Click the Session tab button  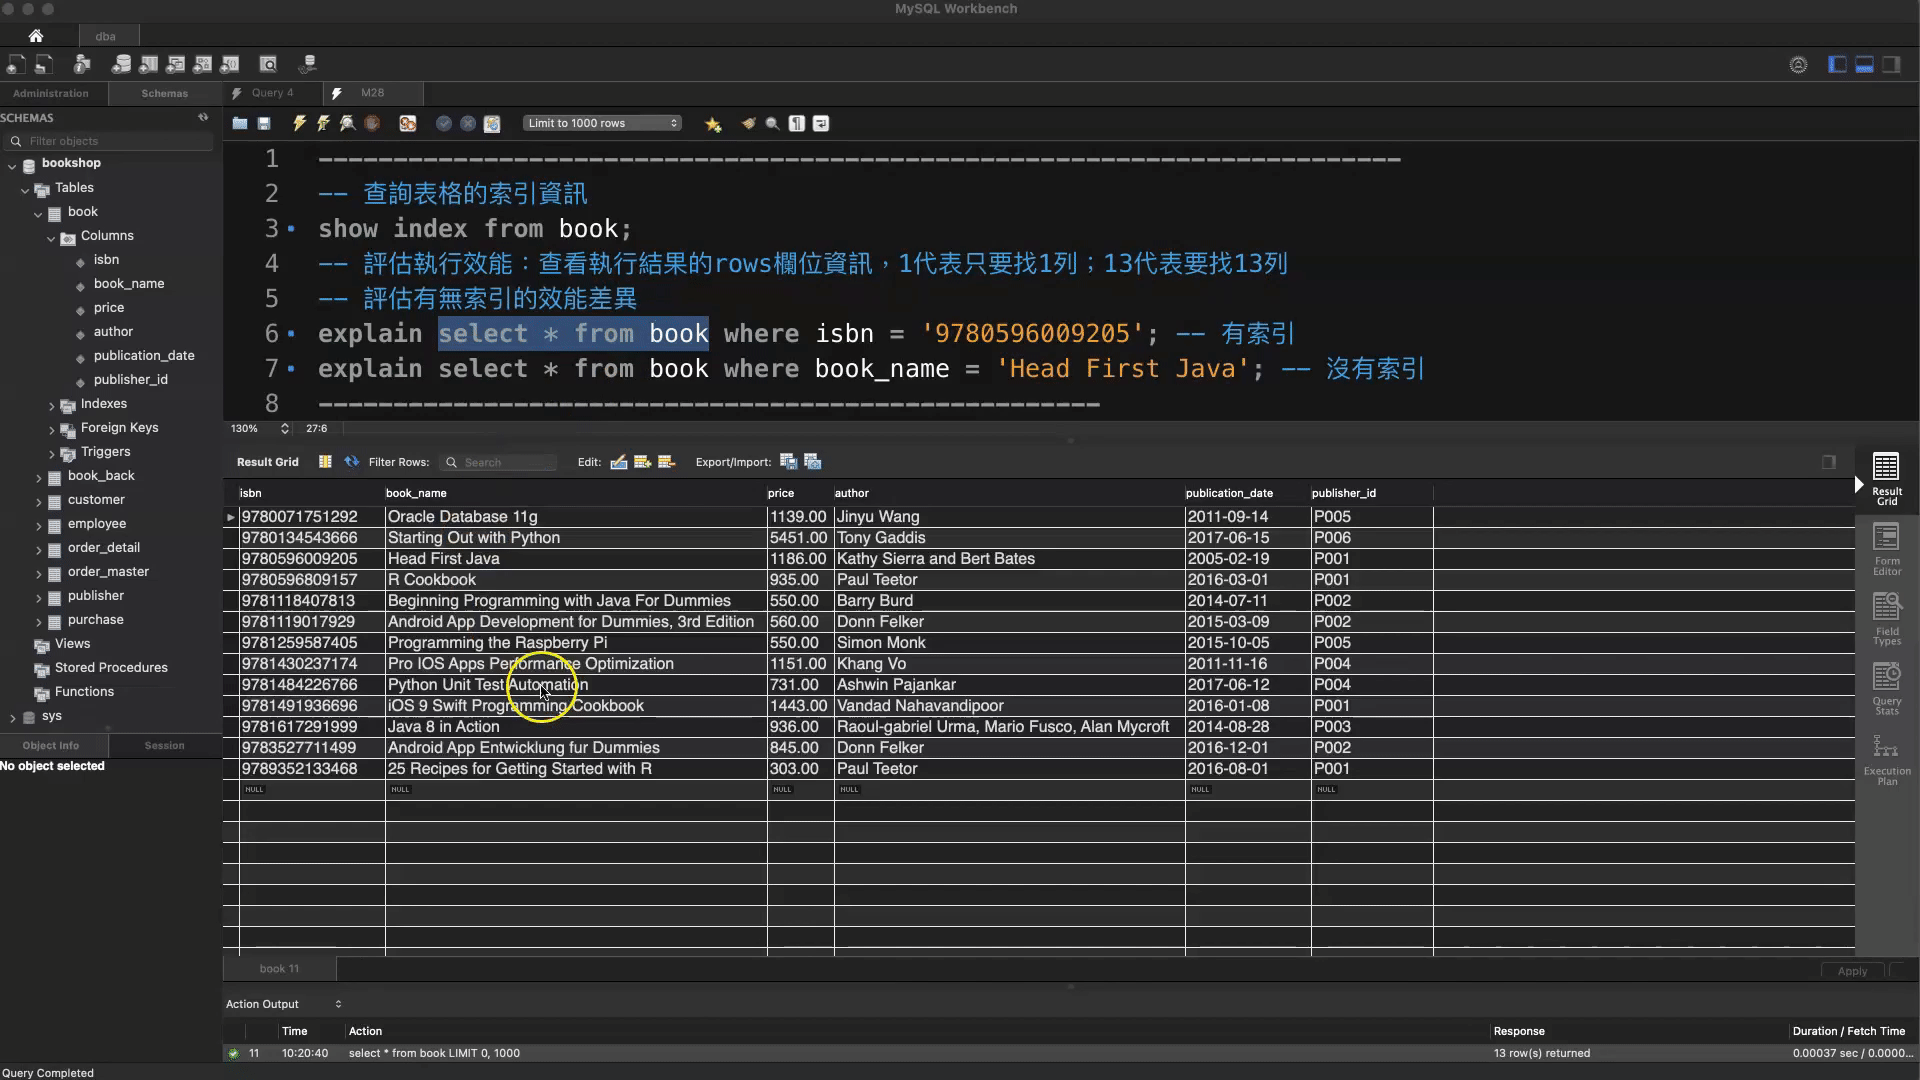(164, 746)
